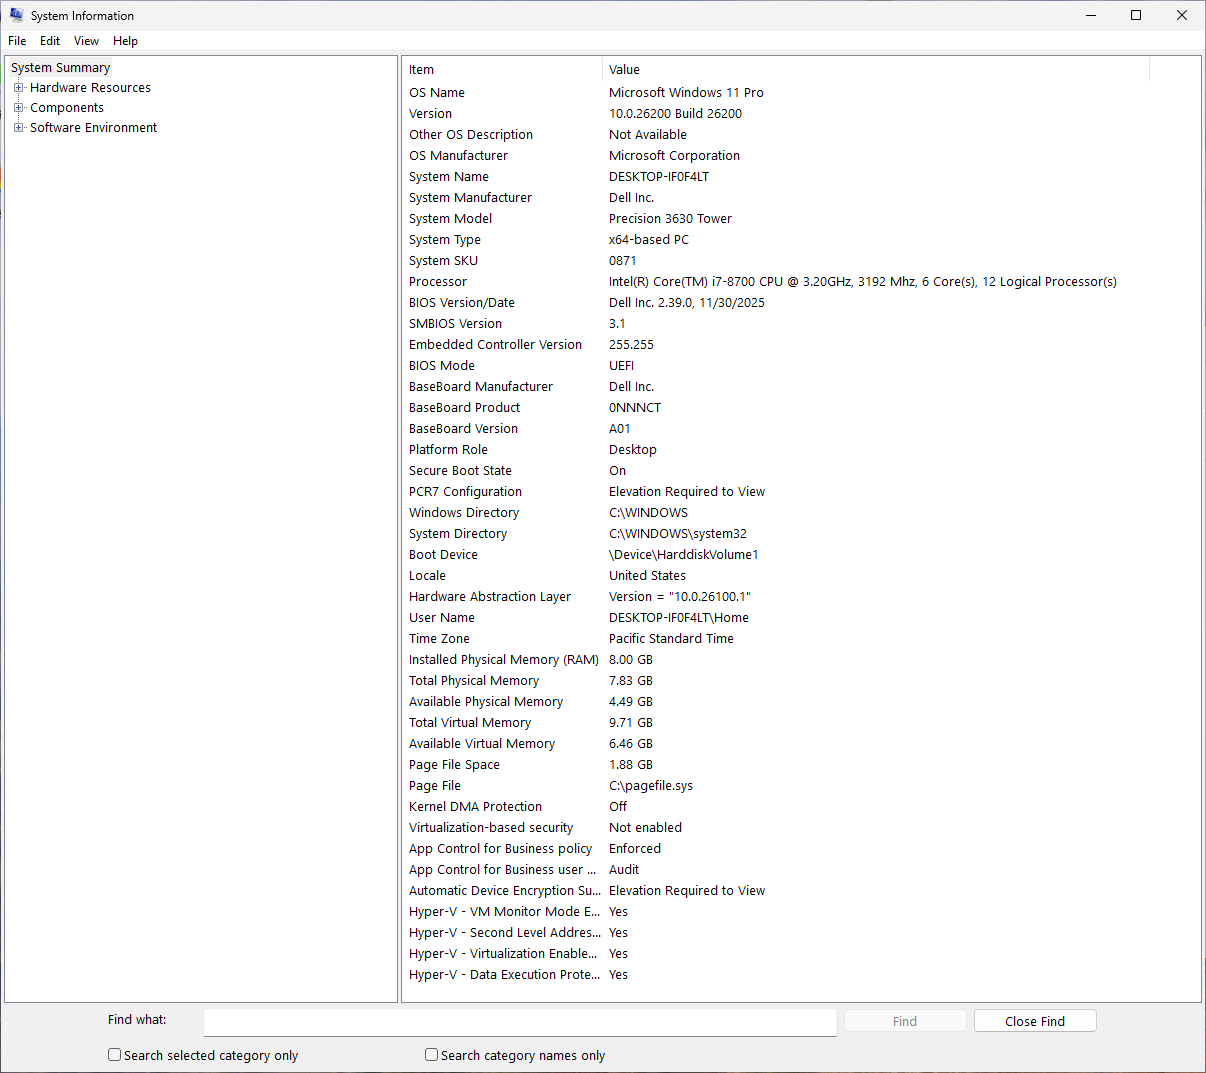Select System Summary in the tree

click(60, 68)
